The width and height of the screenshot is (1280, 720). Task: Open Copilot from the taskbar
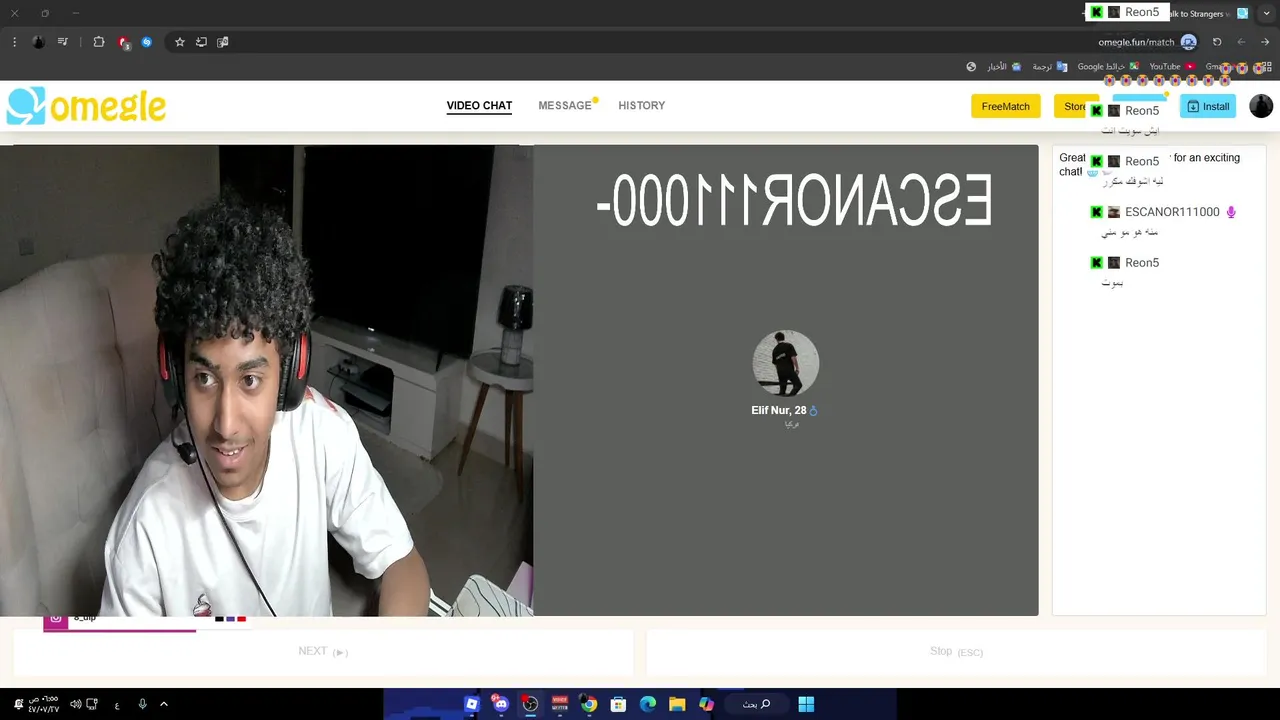[x=707, y=704]
